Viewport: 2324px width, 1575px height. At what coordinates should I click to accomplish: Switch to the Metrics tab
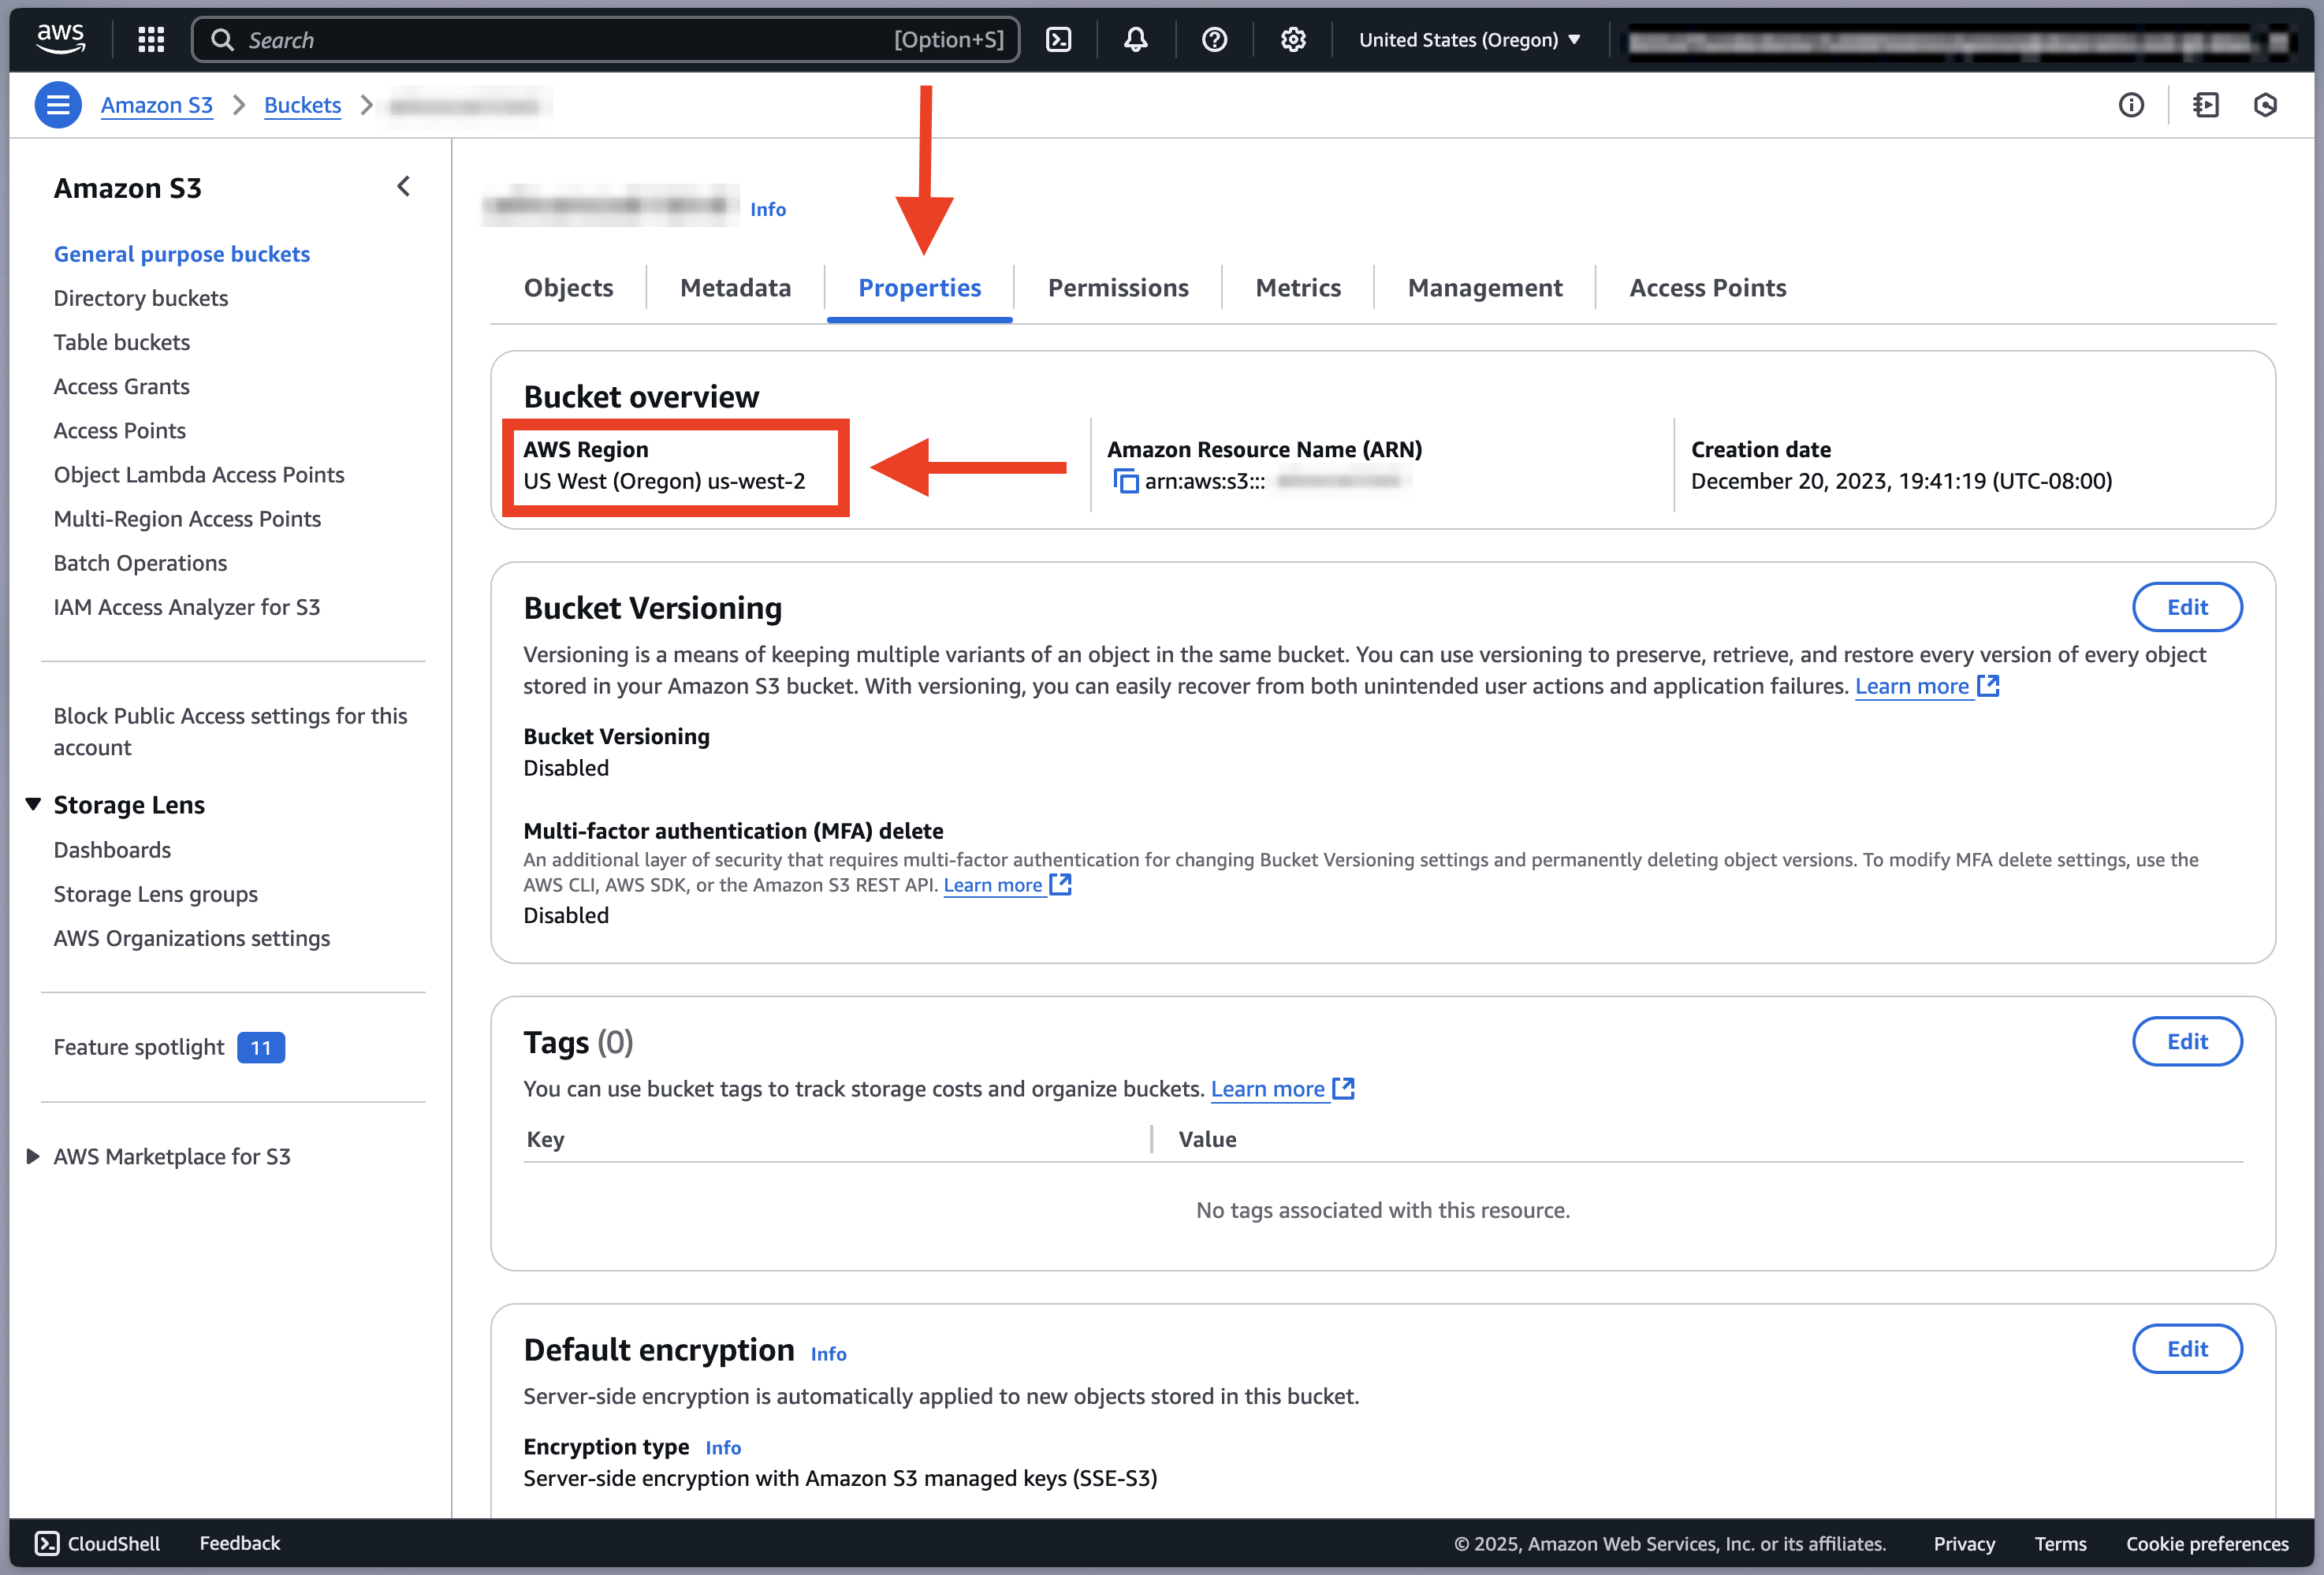(x=1298, y=288)
